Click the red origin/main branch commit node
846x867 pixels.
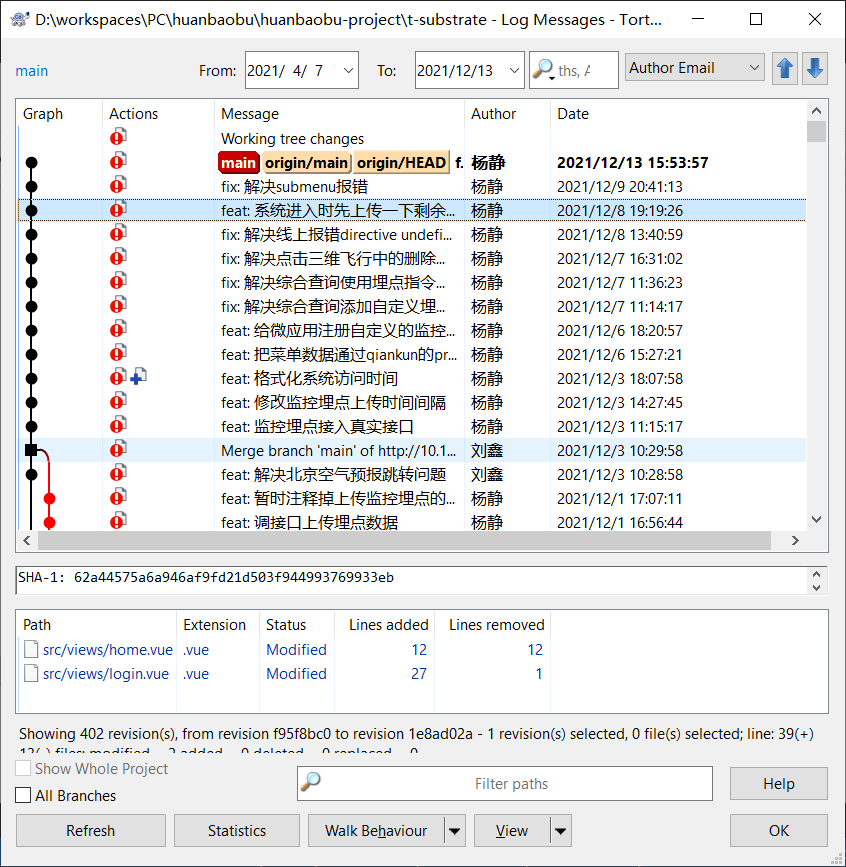click(50, 498)
